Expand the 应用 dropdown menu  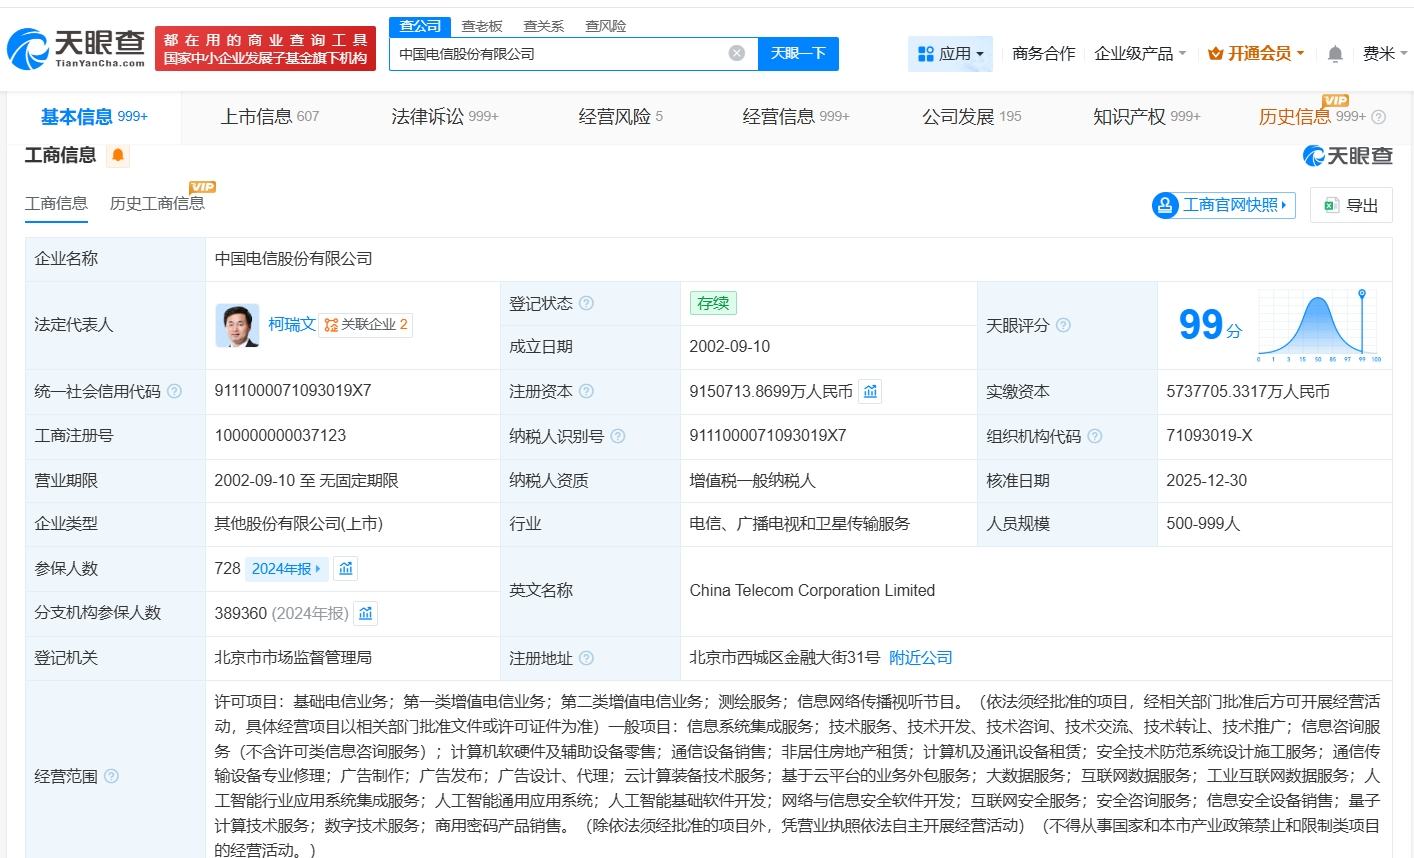click(950, 54)
